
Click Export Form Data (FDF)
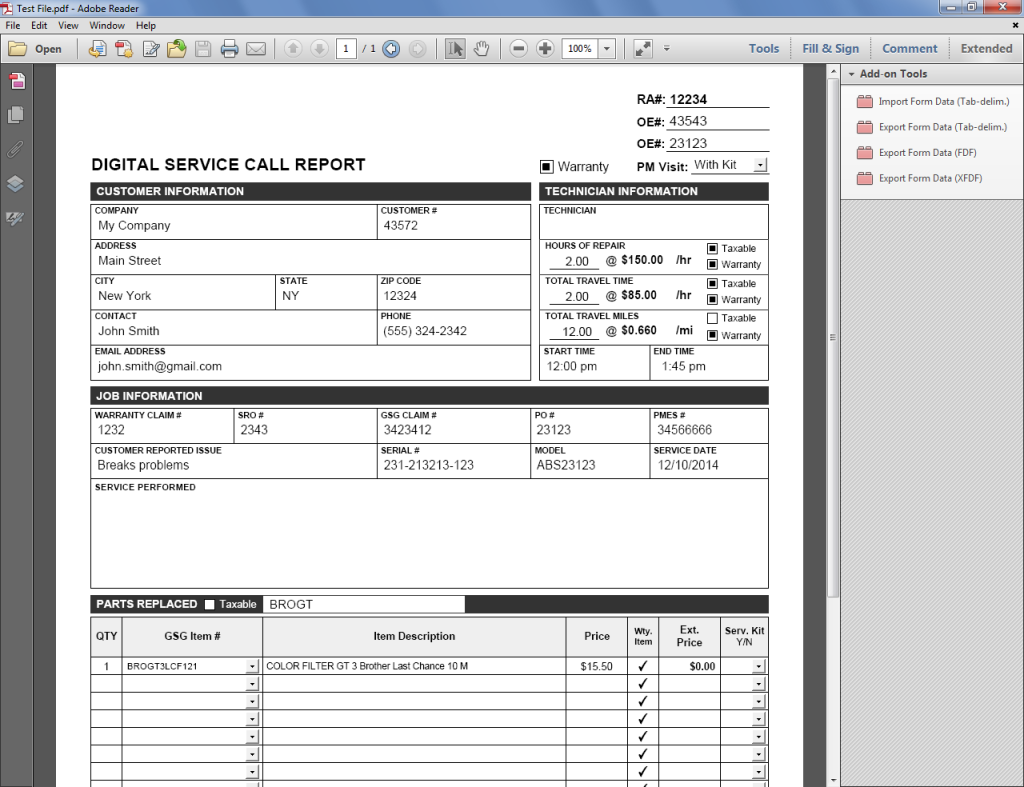click(929, 152)
